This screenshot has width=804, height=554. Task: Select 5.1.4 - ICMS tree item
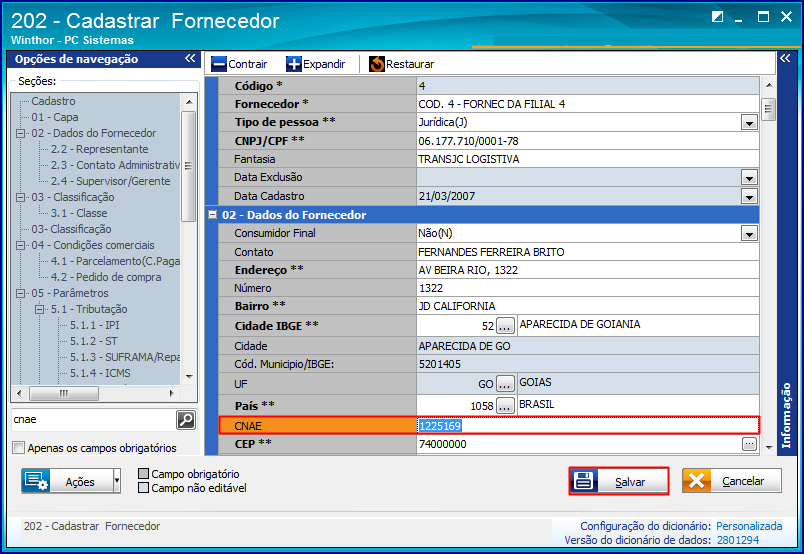tap(100, 373)
